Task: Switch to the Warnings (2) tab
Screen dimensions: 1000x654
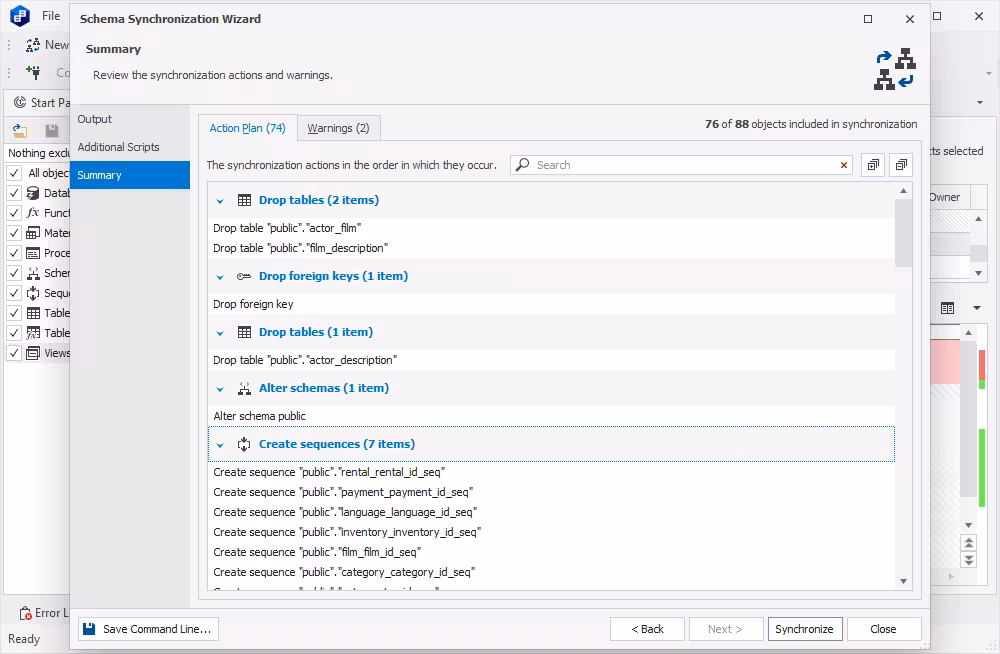Action: [x=339, y=128]
